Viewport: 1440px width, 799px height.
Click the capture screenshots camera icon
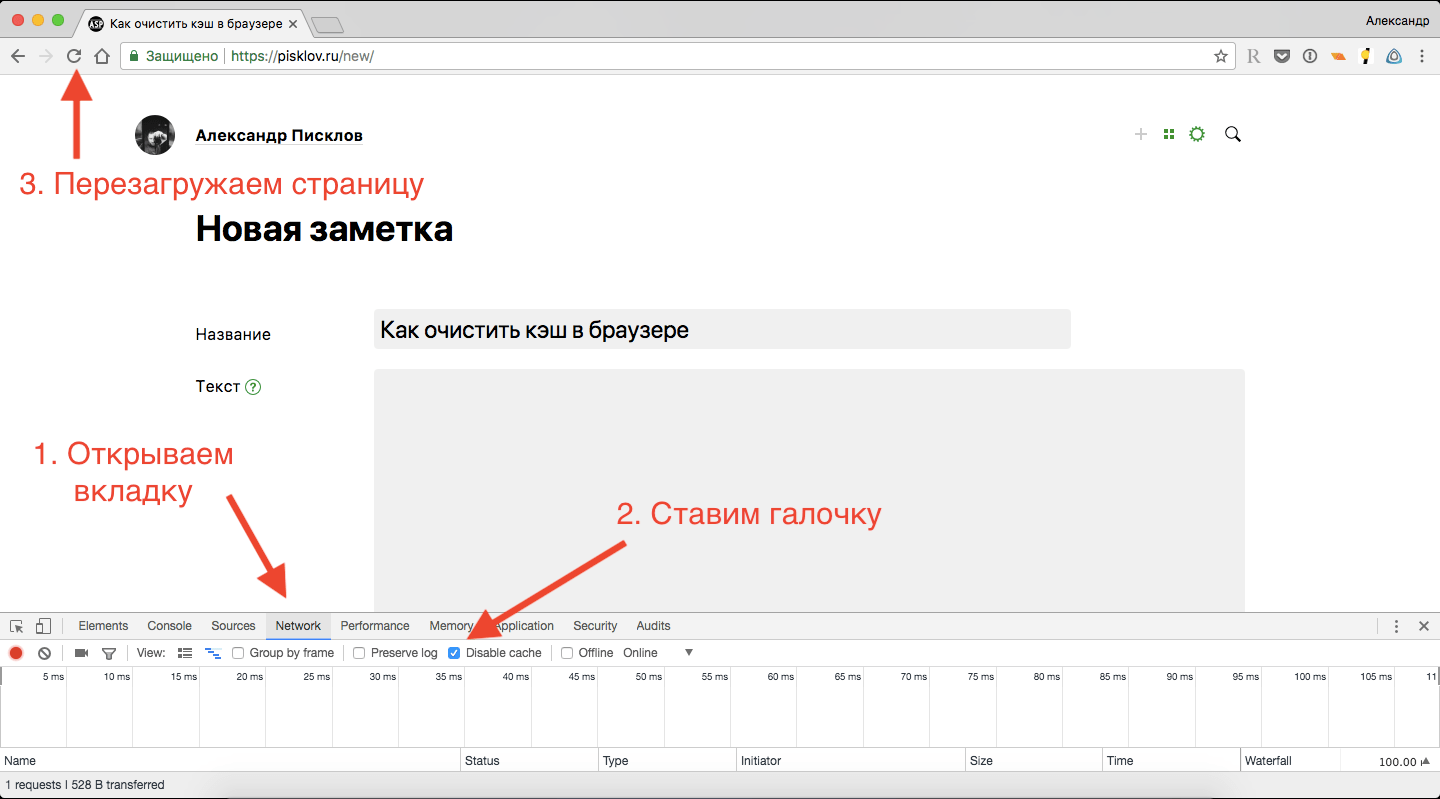(81, 653)
